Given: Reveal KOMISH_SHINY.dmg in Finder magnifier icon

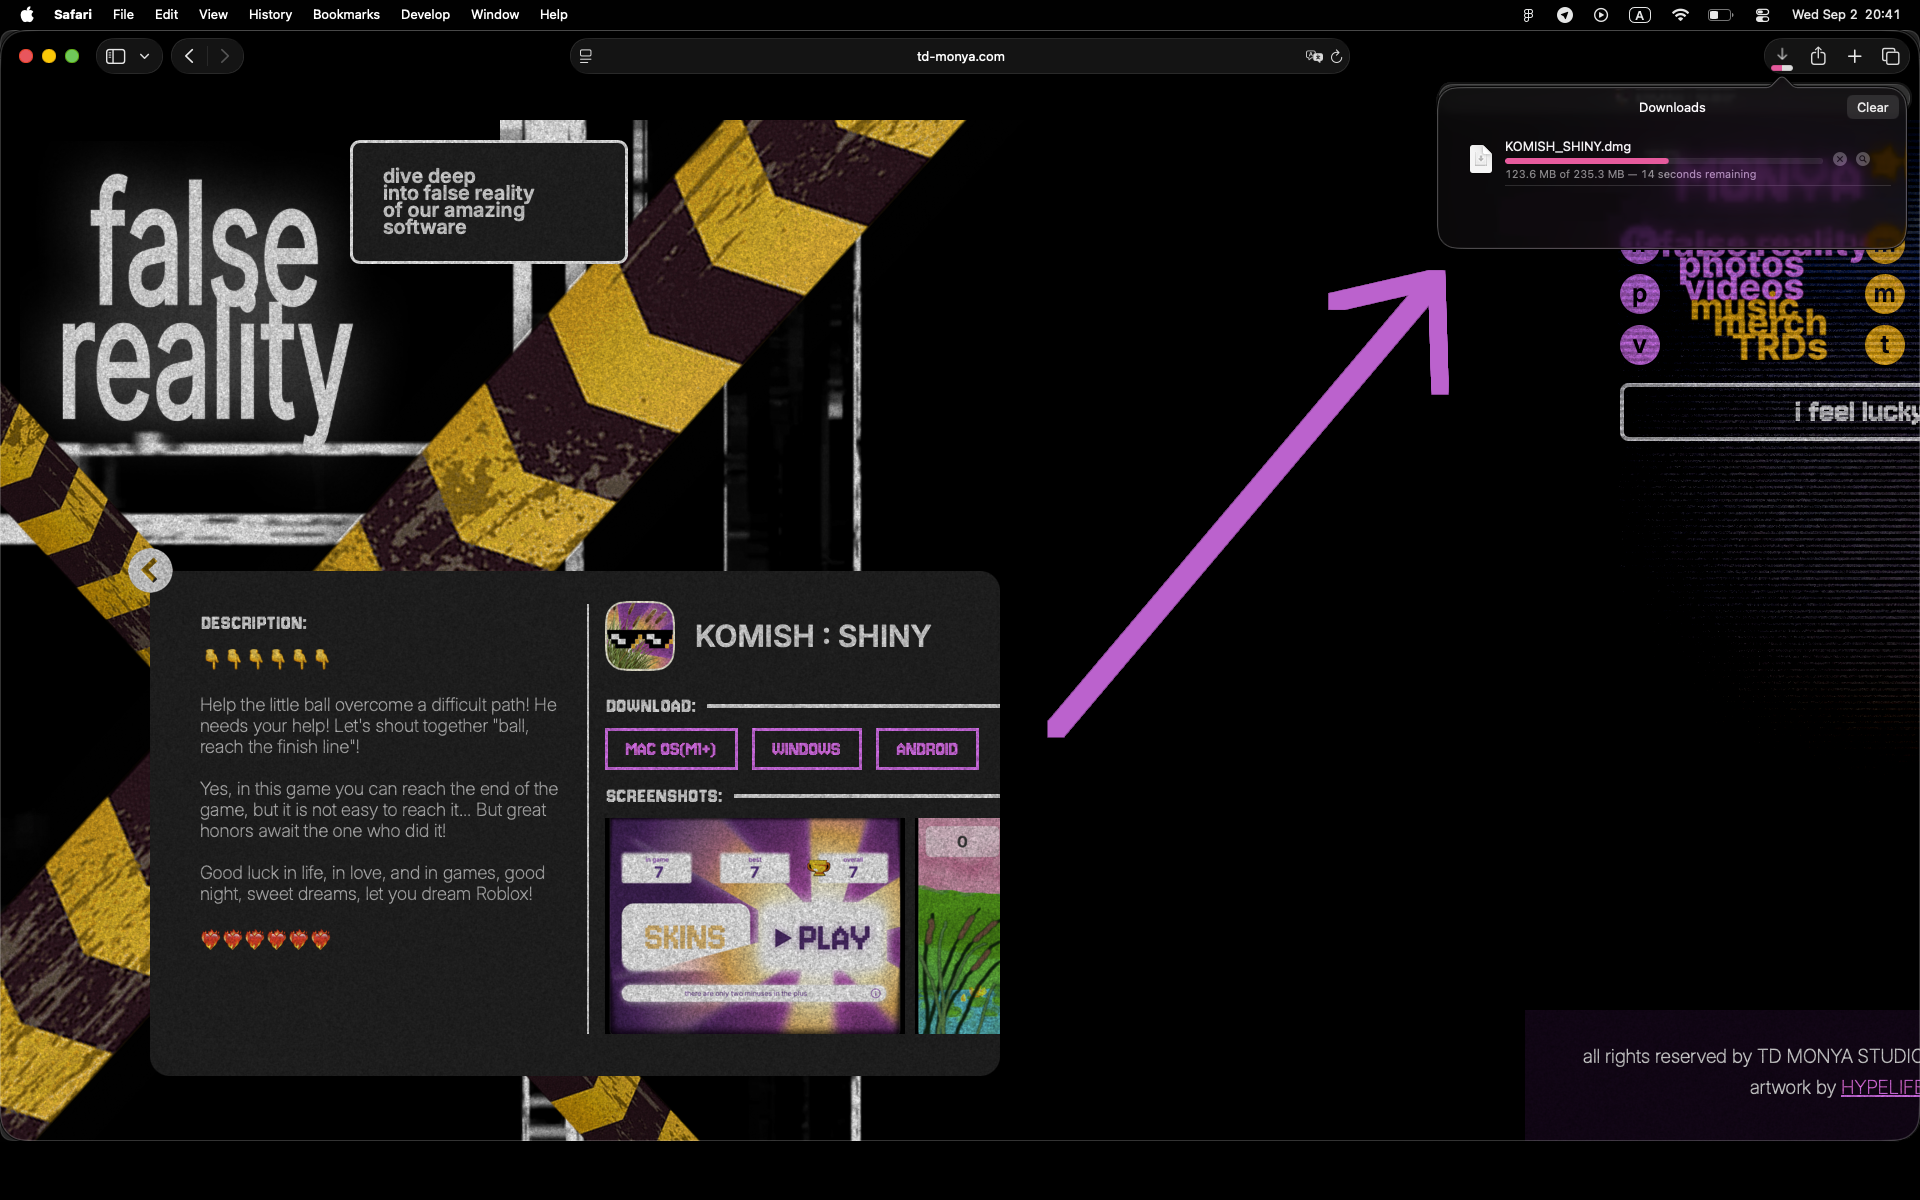Looking at the screenshot, I should pos(1863,159).
